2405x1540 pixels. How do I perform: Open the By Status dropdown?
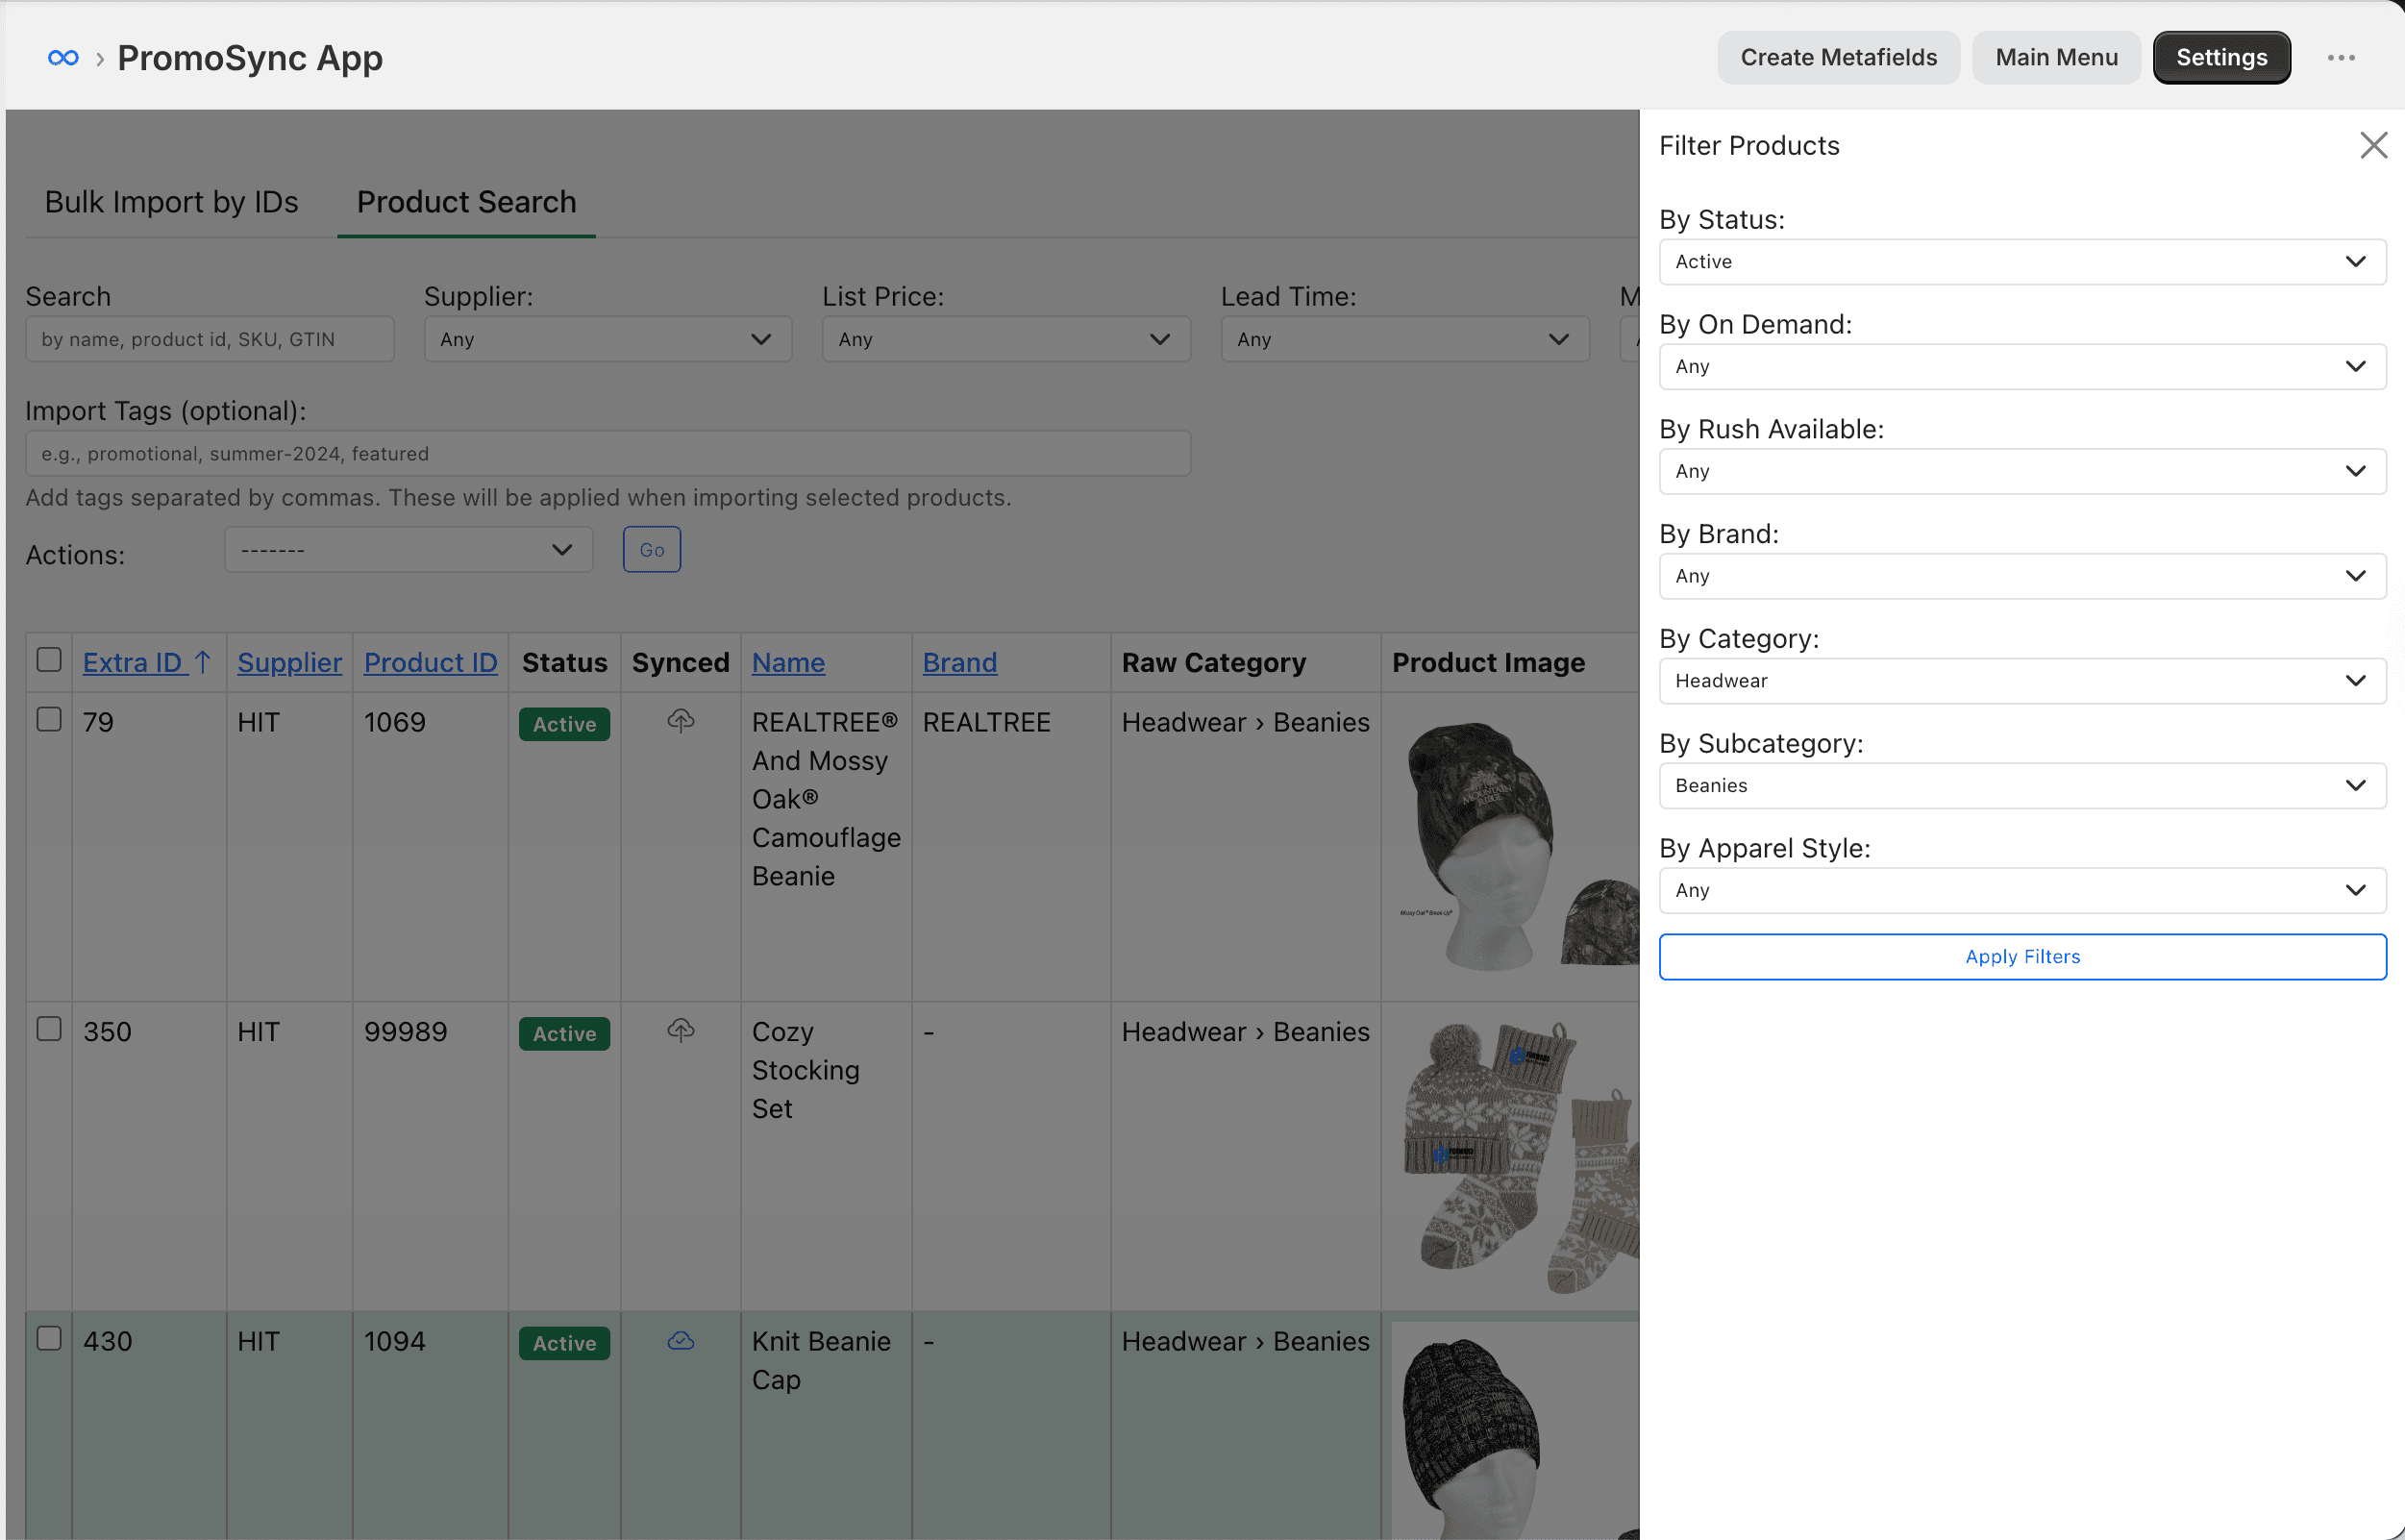click(2022, 262)
